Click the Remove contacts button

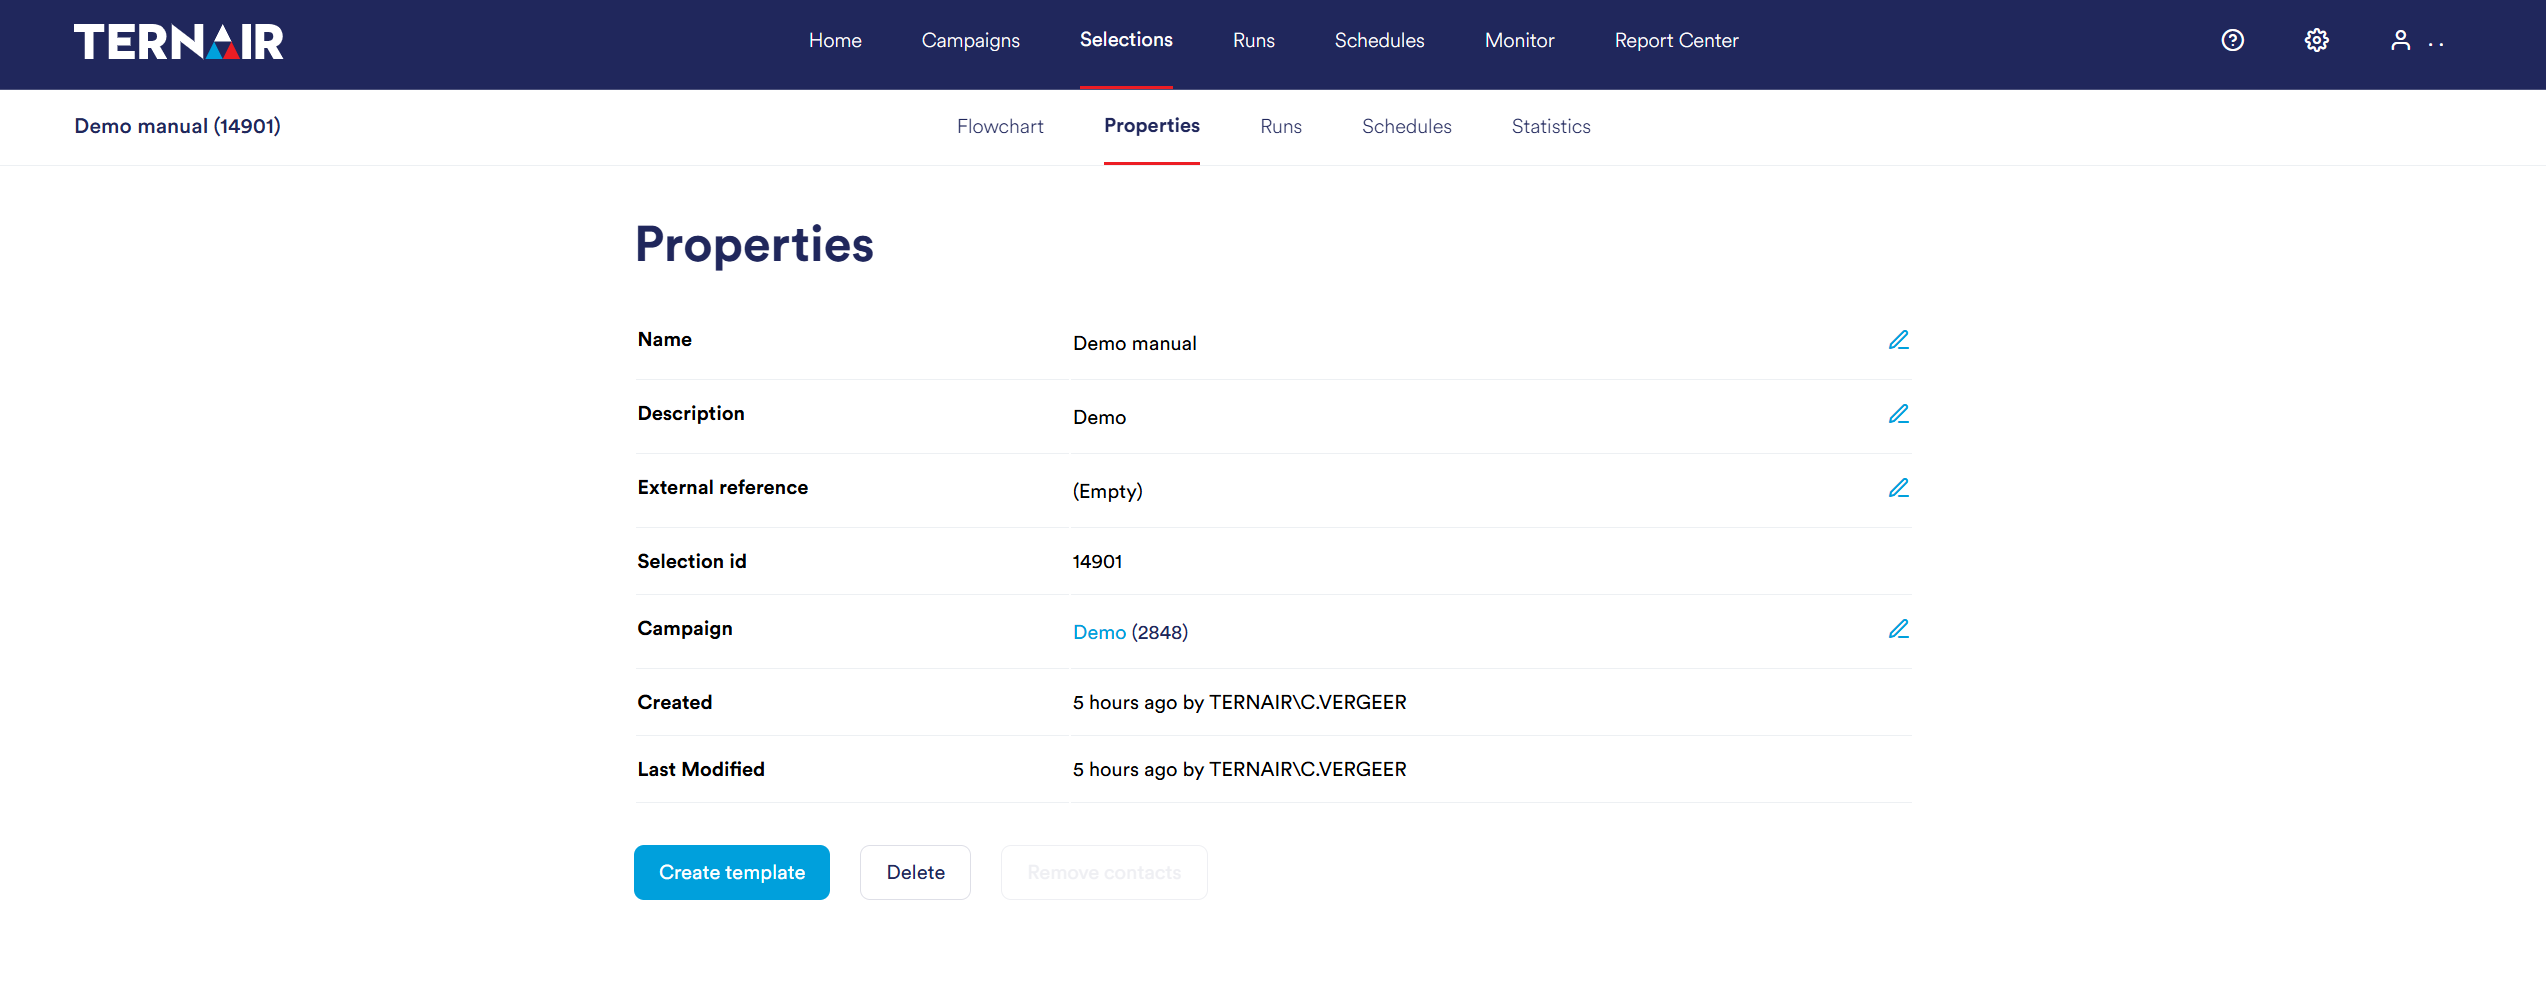(x=1104, y=873)
